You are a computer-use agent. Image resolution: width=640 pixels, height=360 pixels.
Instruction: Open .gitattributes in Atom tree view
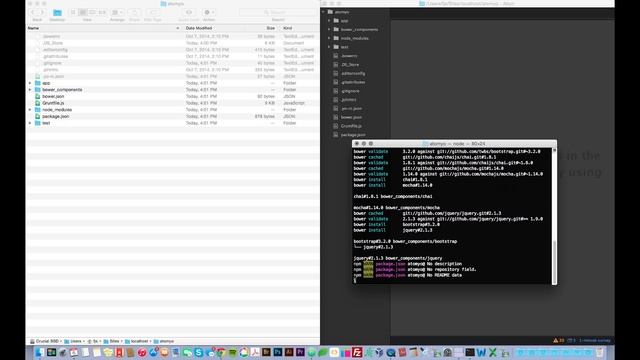[353, 82]
